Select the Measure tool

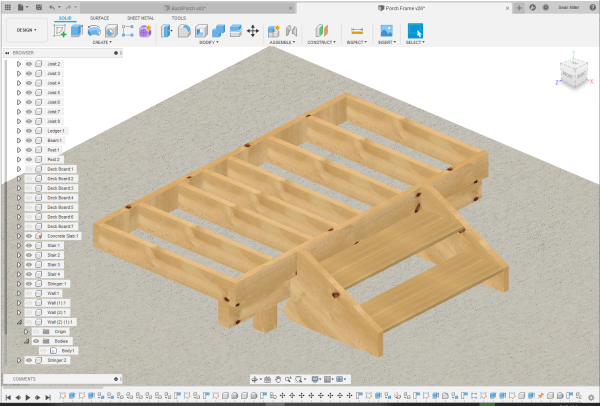(x=357, y=31)
